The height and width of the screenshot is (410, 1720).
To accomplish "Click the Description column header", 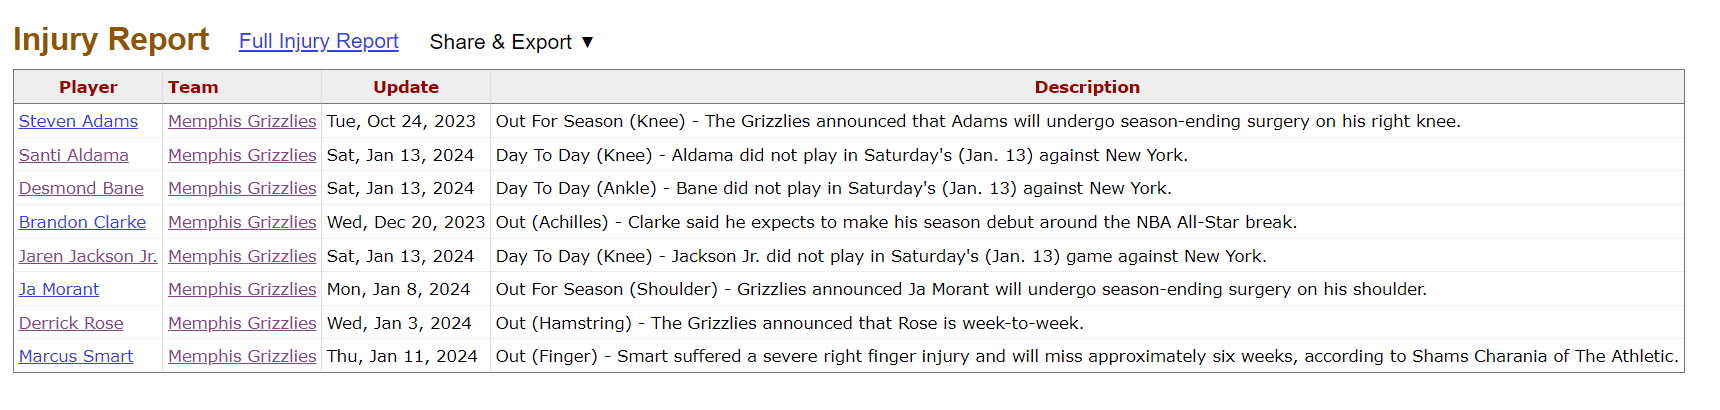I will point(1086,87).
